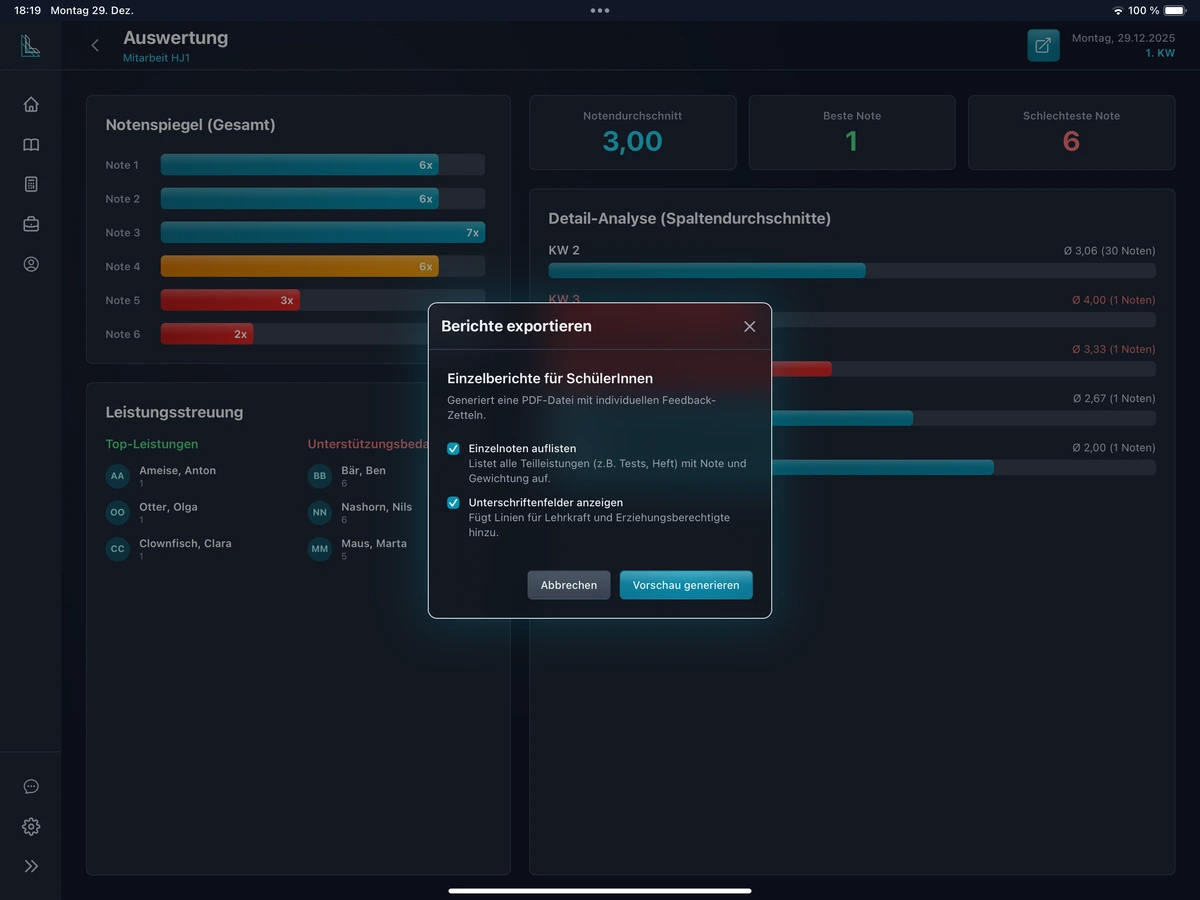Click the Vorschau generieren button

pos(686,585)
